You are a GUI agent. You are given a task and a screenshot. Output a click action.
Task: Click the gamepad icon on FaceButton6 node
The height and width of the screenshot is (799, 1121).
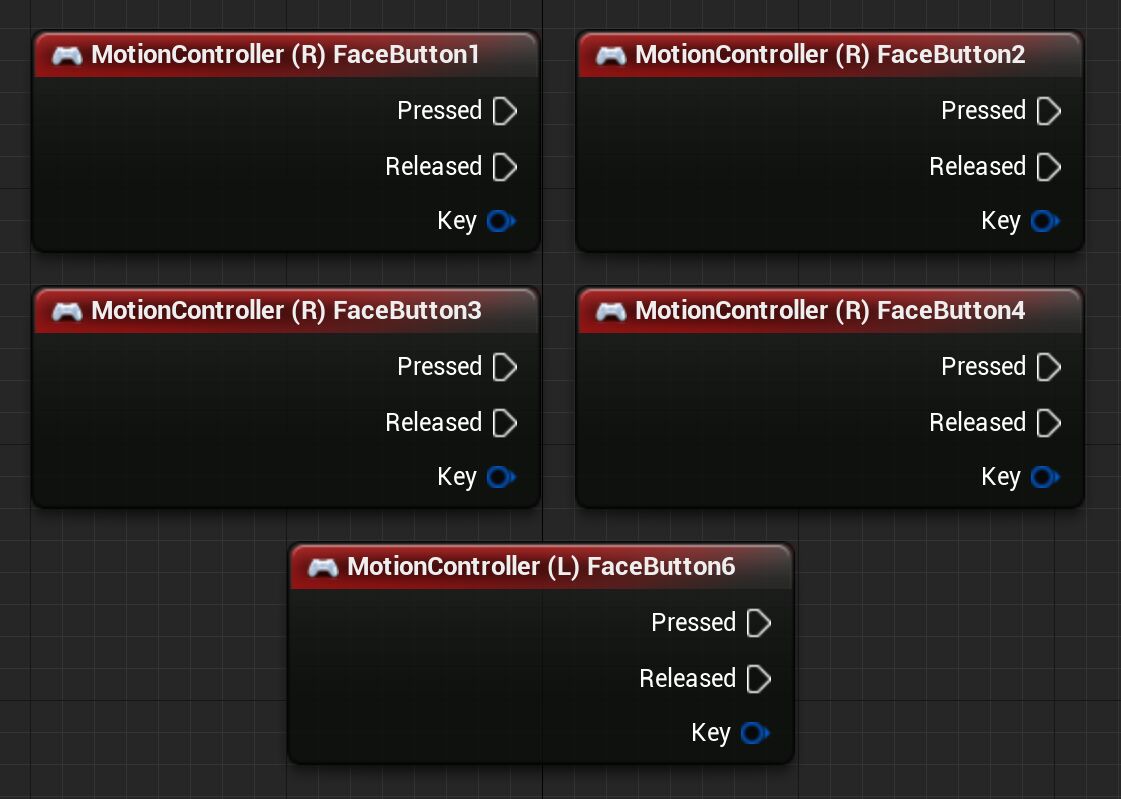[x=323, y=567]
